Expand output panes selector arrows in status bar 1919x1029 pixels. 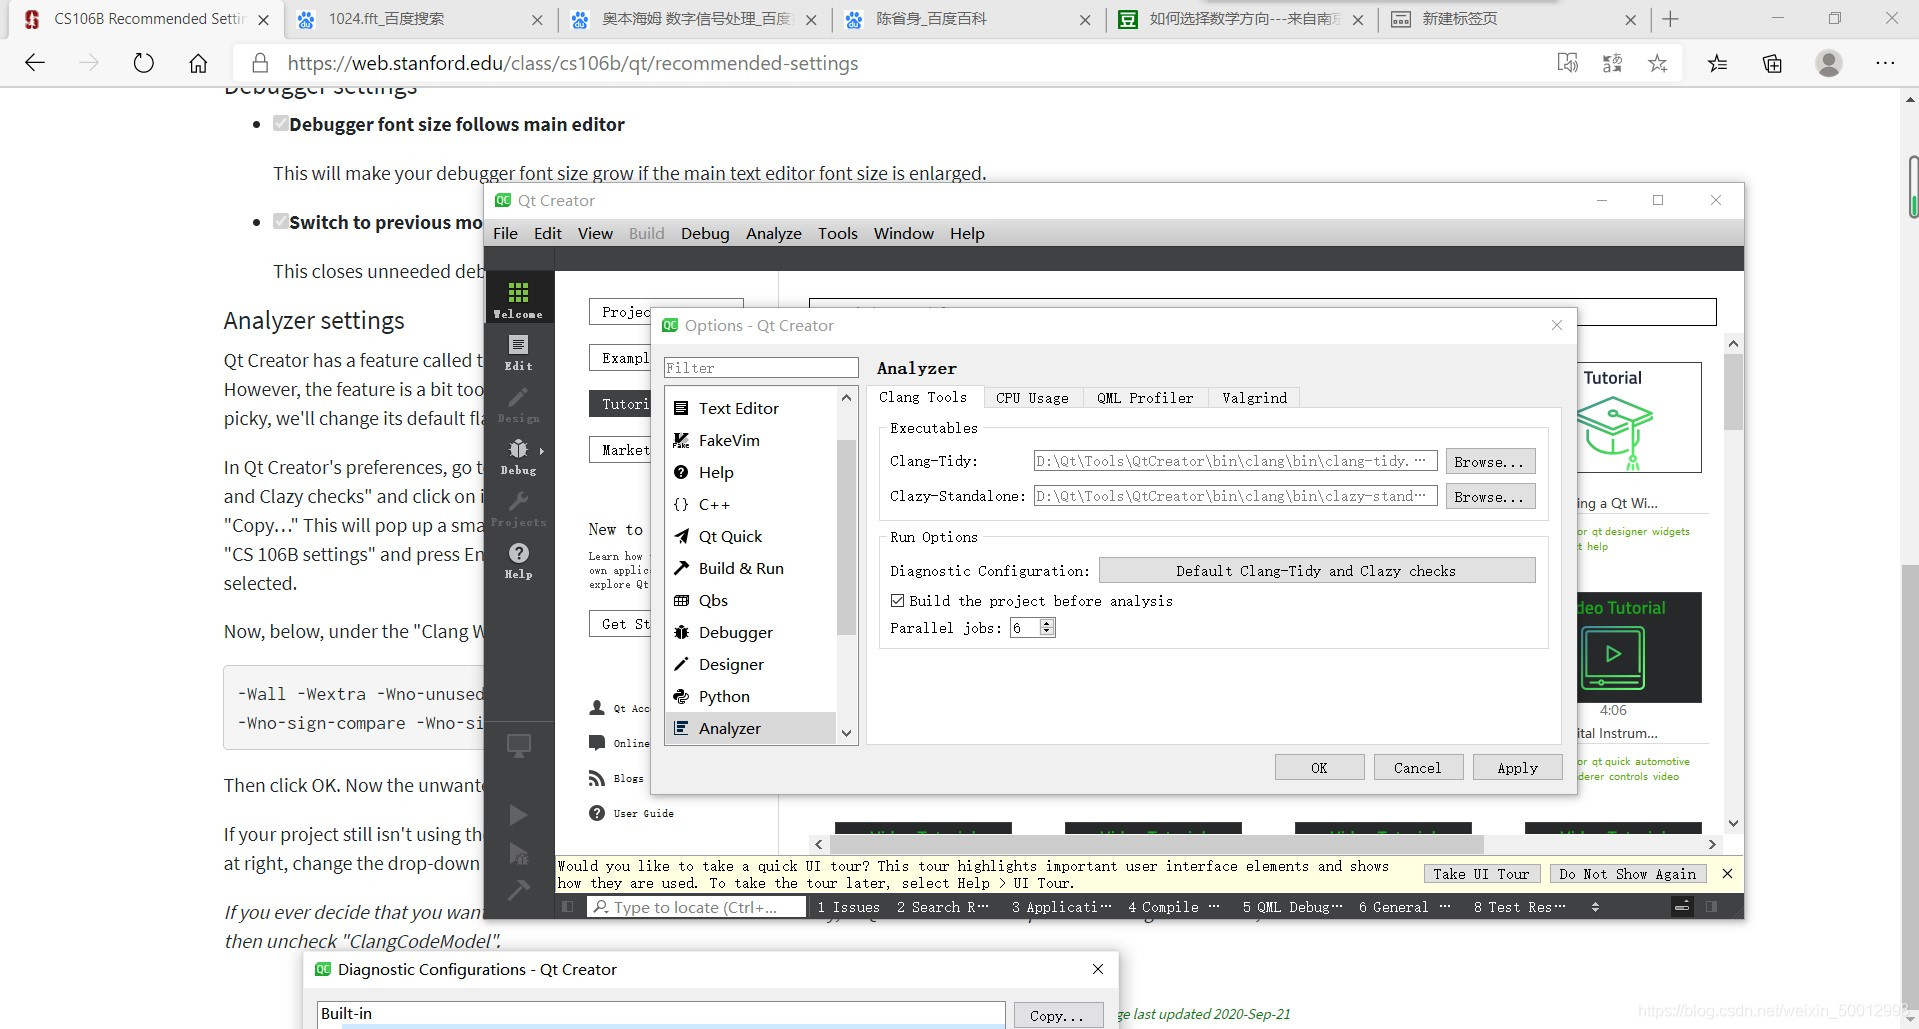tap(1595, 907)
